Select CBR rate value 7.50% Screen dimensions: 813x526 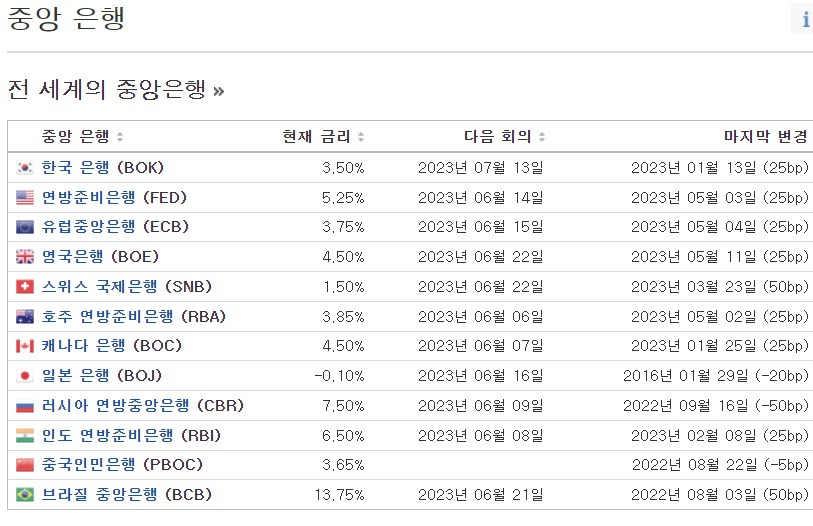tap(343, 406)
